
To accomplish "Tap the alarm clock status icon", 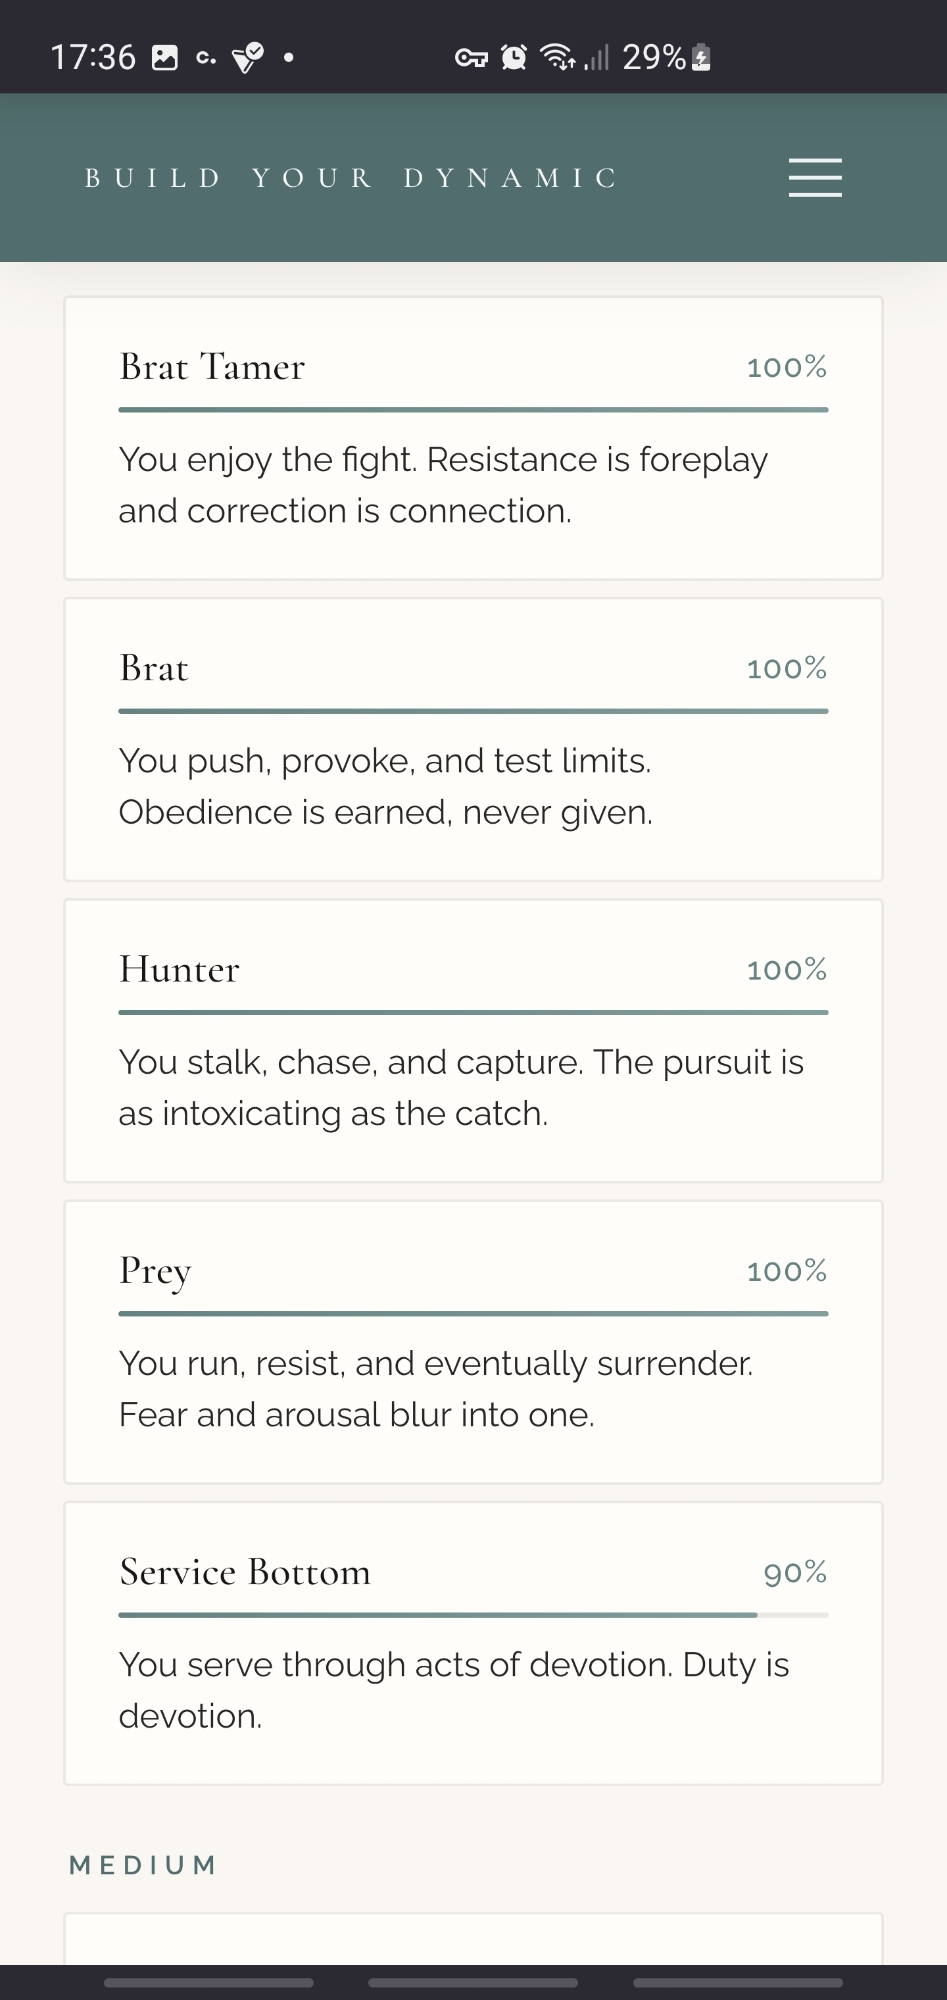I will click(x=514, y=58).
